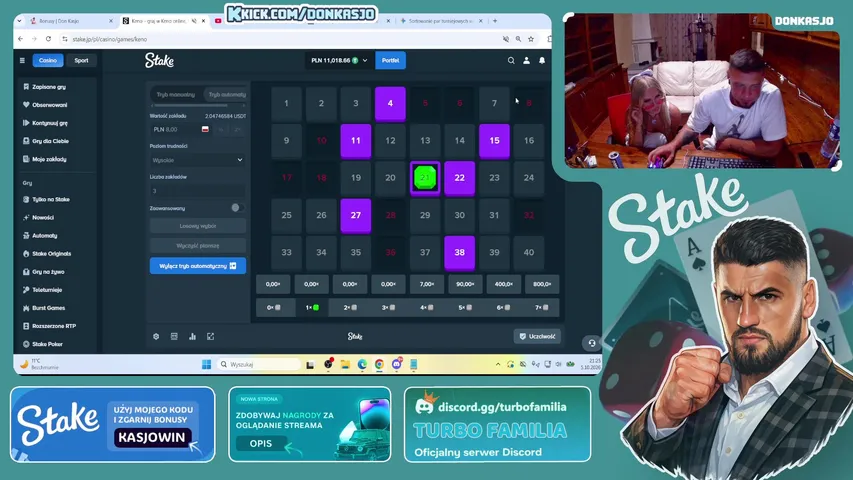
Task: Open Kontynuuj grę in sidebar
Action: click(50, 123)
